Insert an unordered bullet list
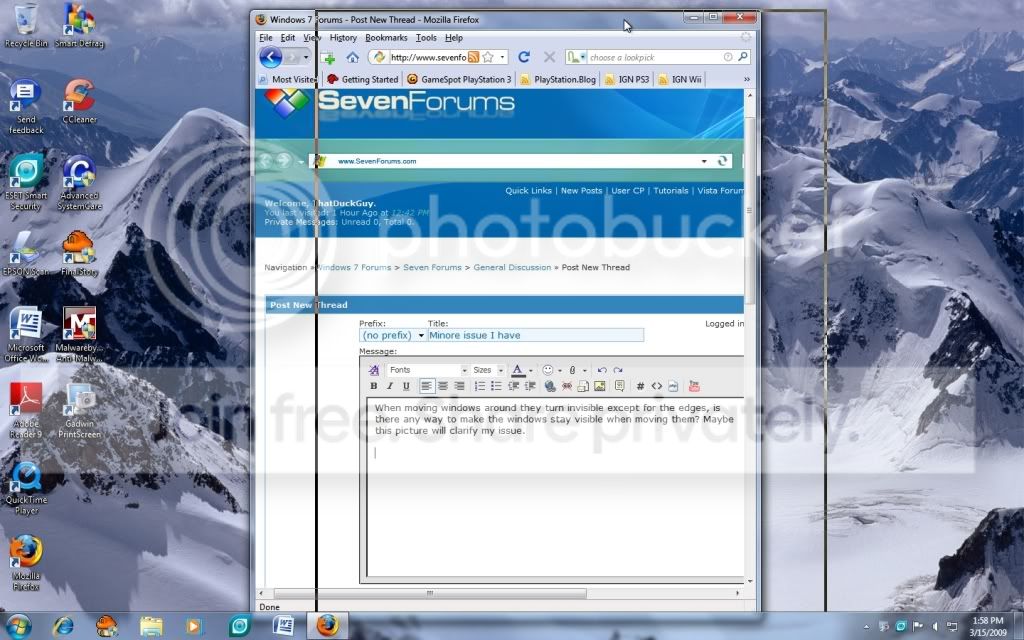 [x=496, y=386]
